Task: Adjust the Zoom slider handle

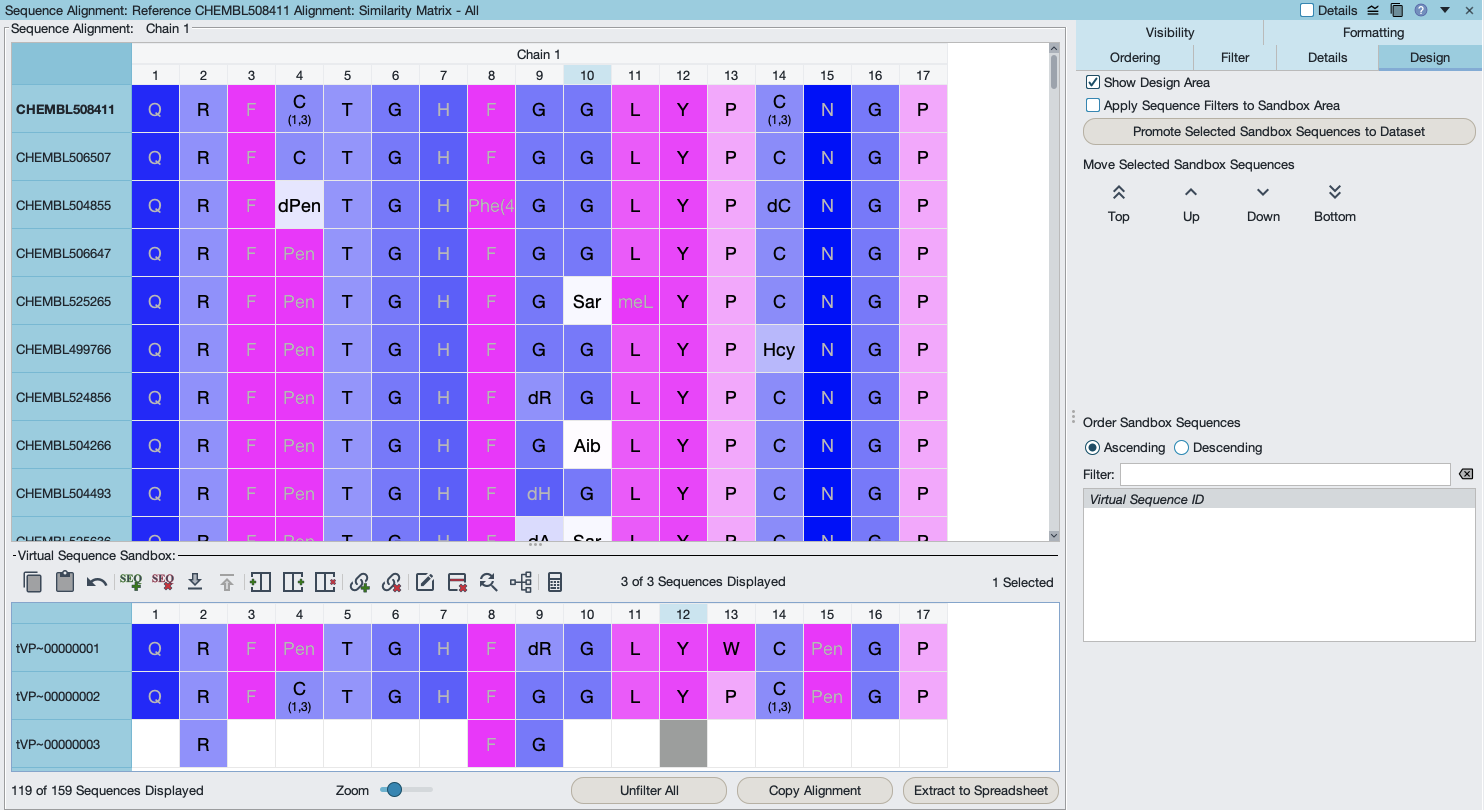Action: [394, 790]
